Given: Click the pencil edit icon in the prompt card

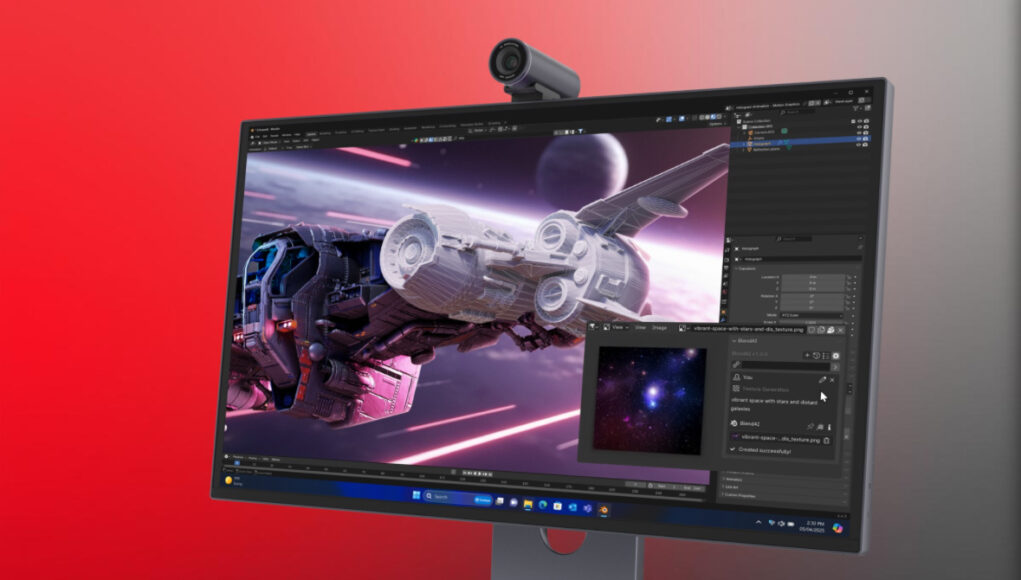Looking at the screenshot, I should point(822,380).
